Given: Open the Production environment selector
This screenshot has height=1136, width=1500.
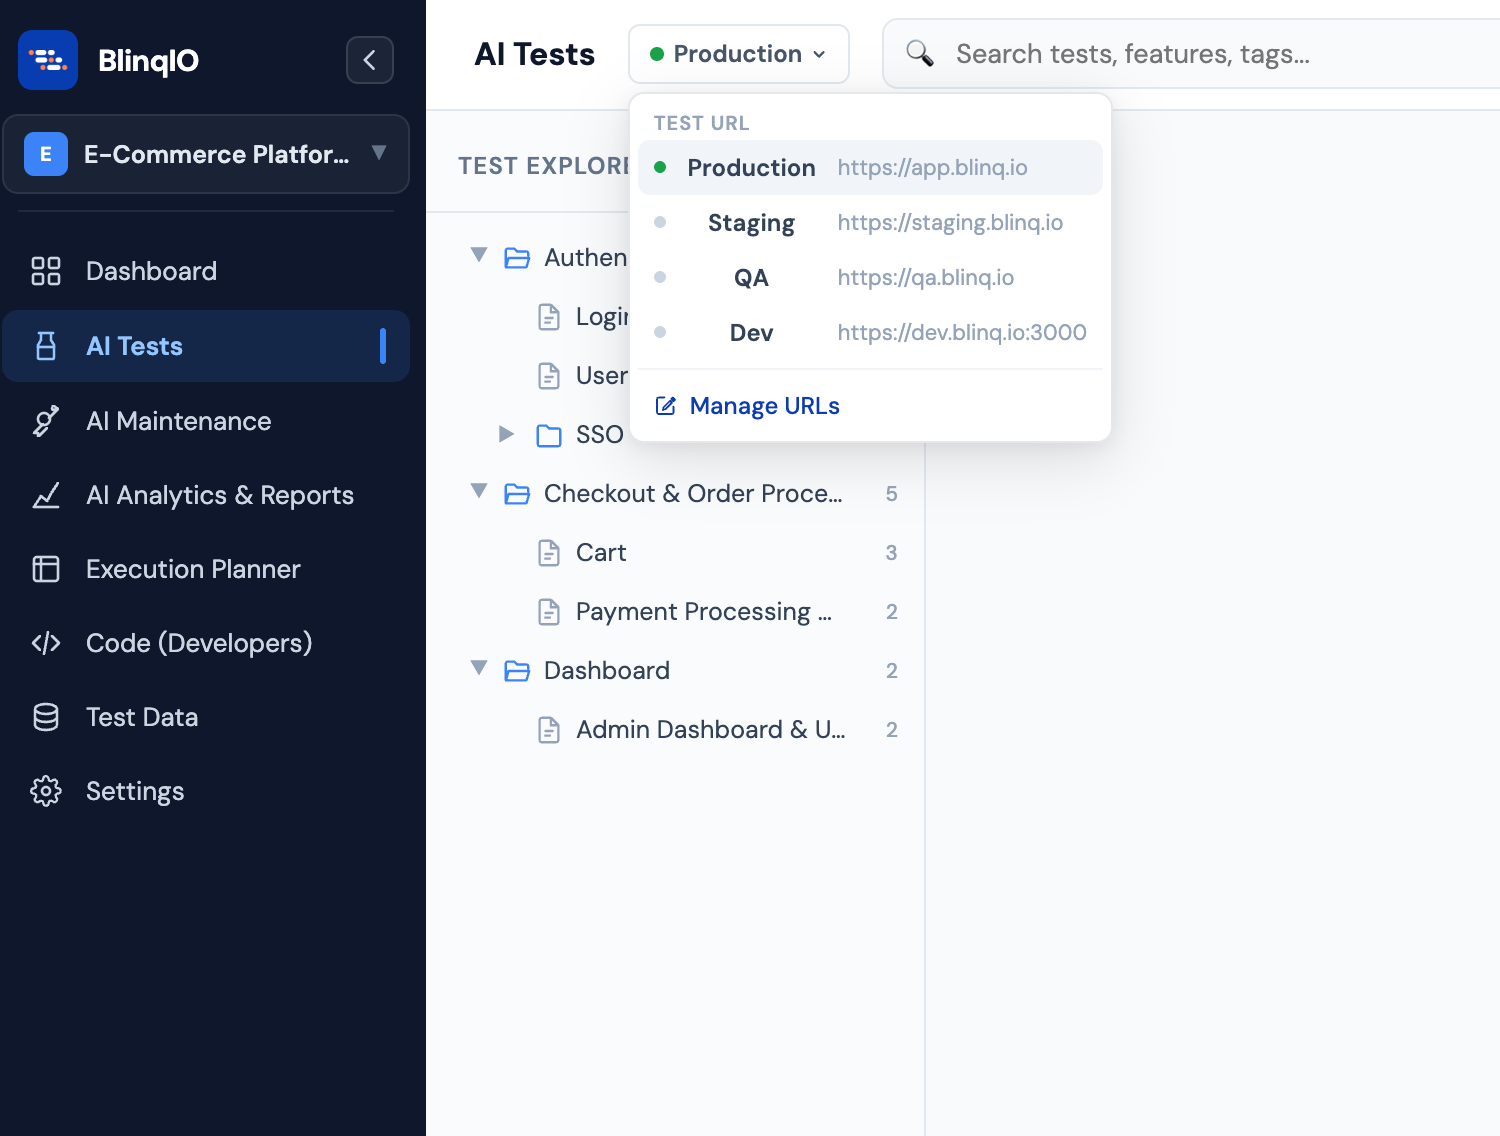Looking at the screenshot, I should click(738, 54).
